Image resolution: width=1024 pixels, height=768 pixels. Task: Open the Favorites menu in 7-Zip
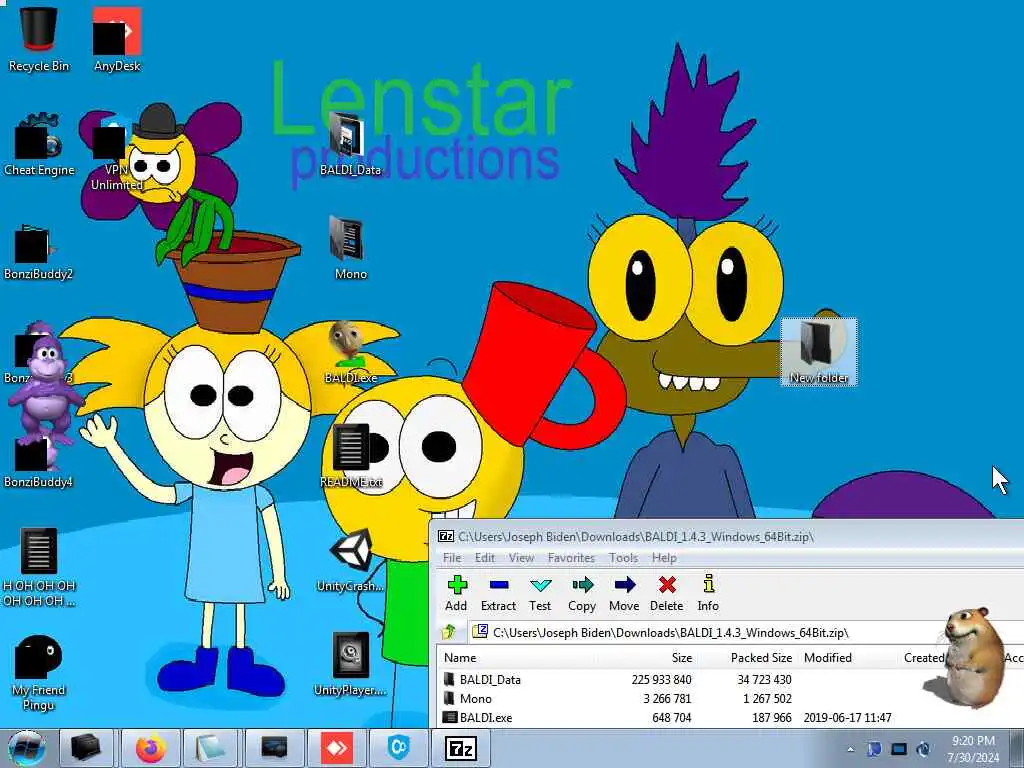(x=571, y=558)
